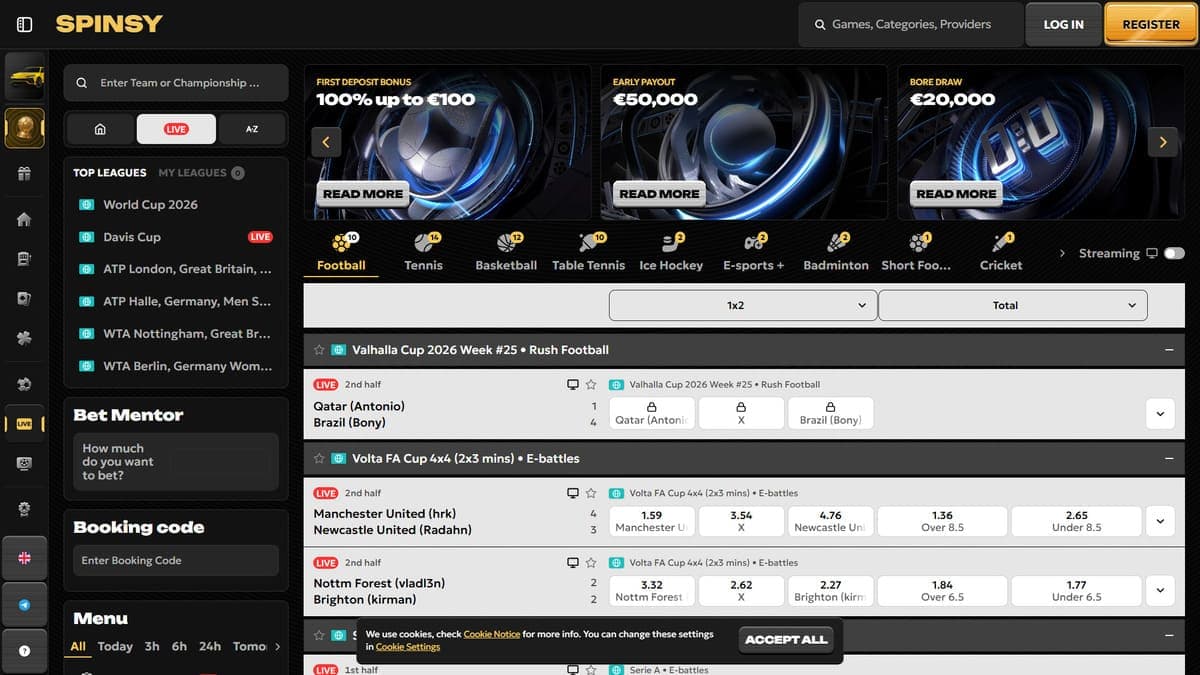The image size is (1200, 675).
Task: Star the Manchester United vs Newcastle match
Action: tap(591, 493)
